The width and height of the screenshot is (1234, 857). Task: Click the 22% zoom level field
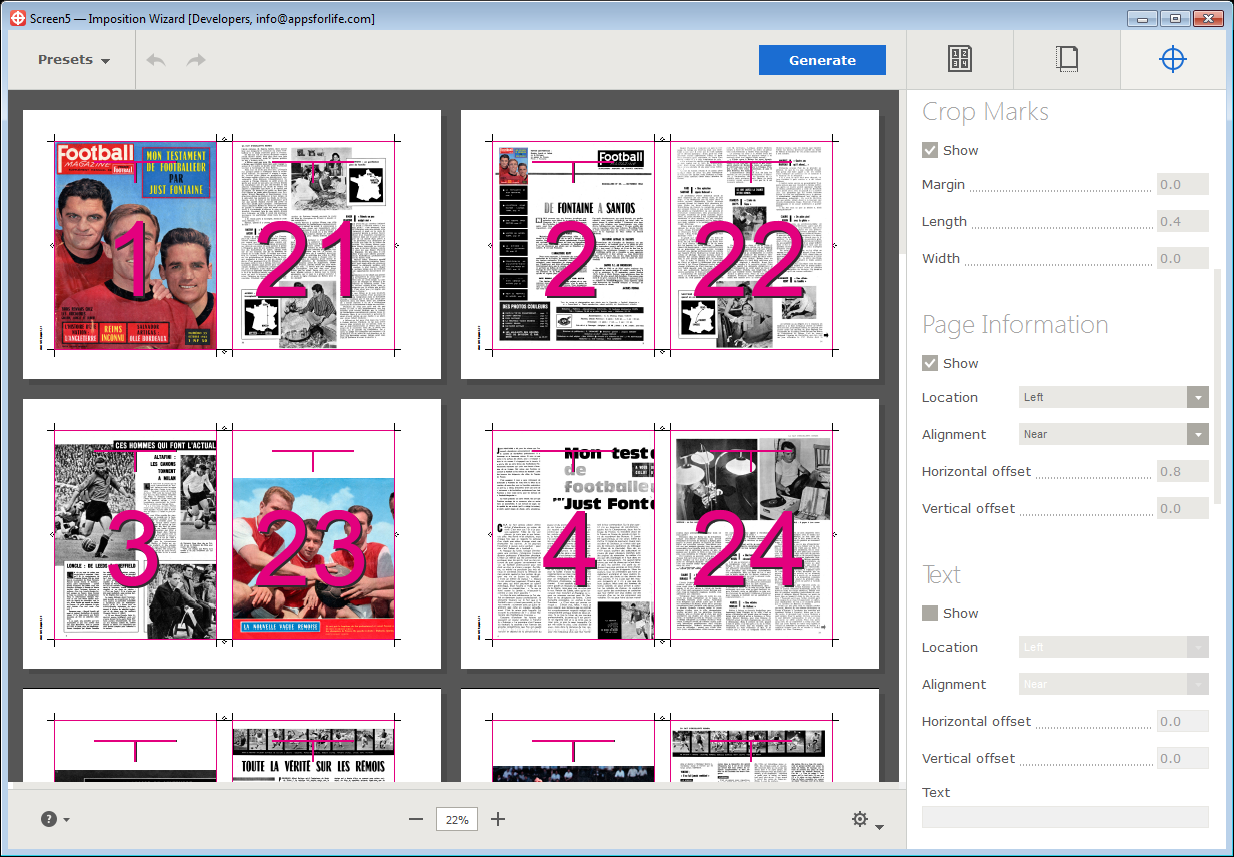(457, 819)
